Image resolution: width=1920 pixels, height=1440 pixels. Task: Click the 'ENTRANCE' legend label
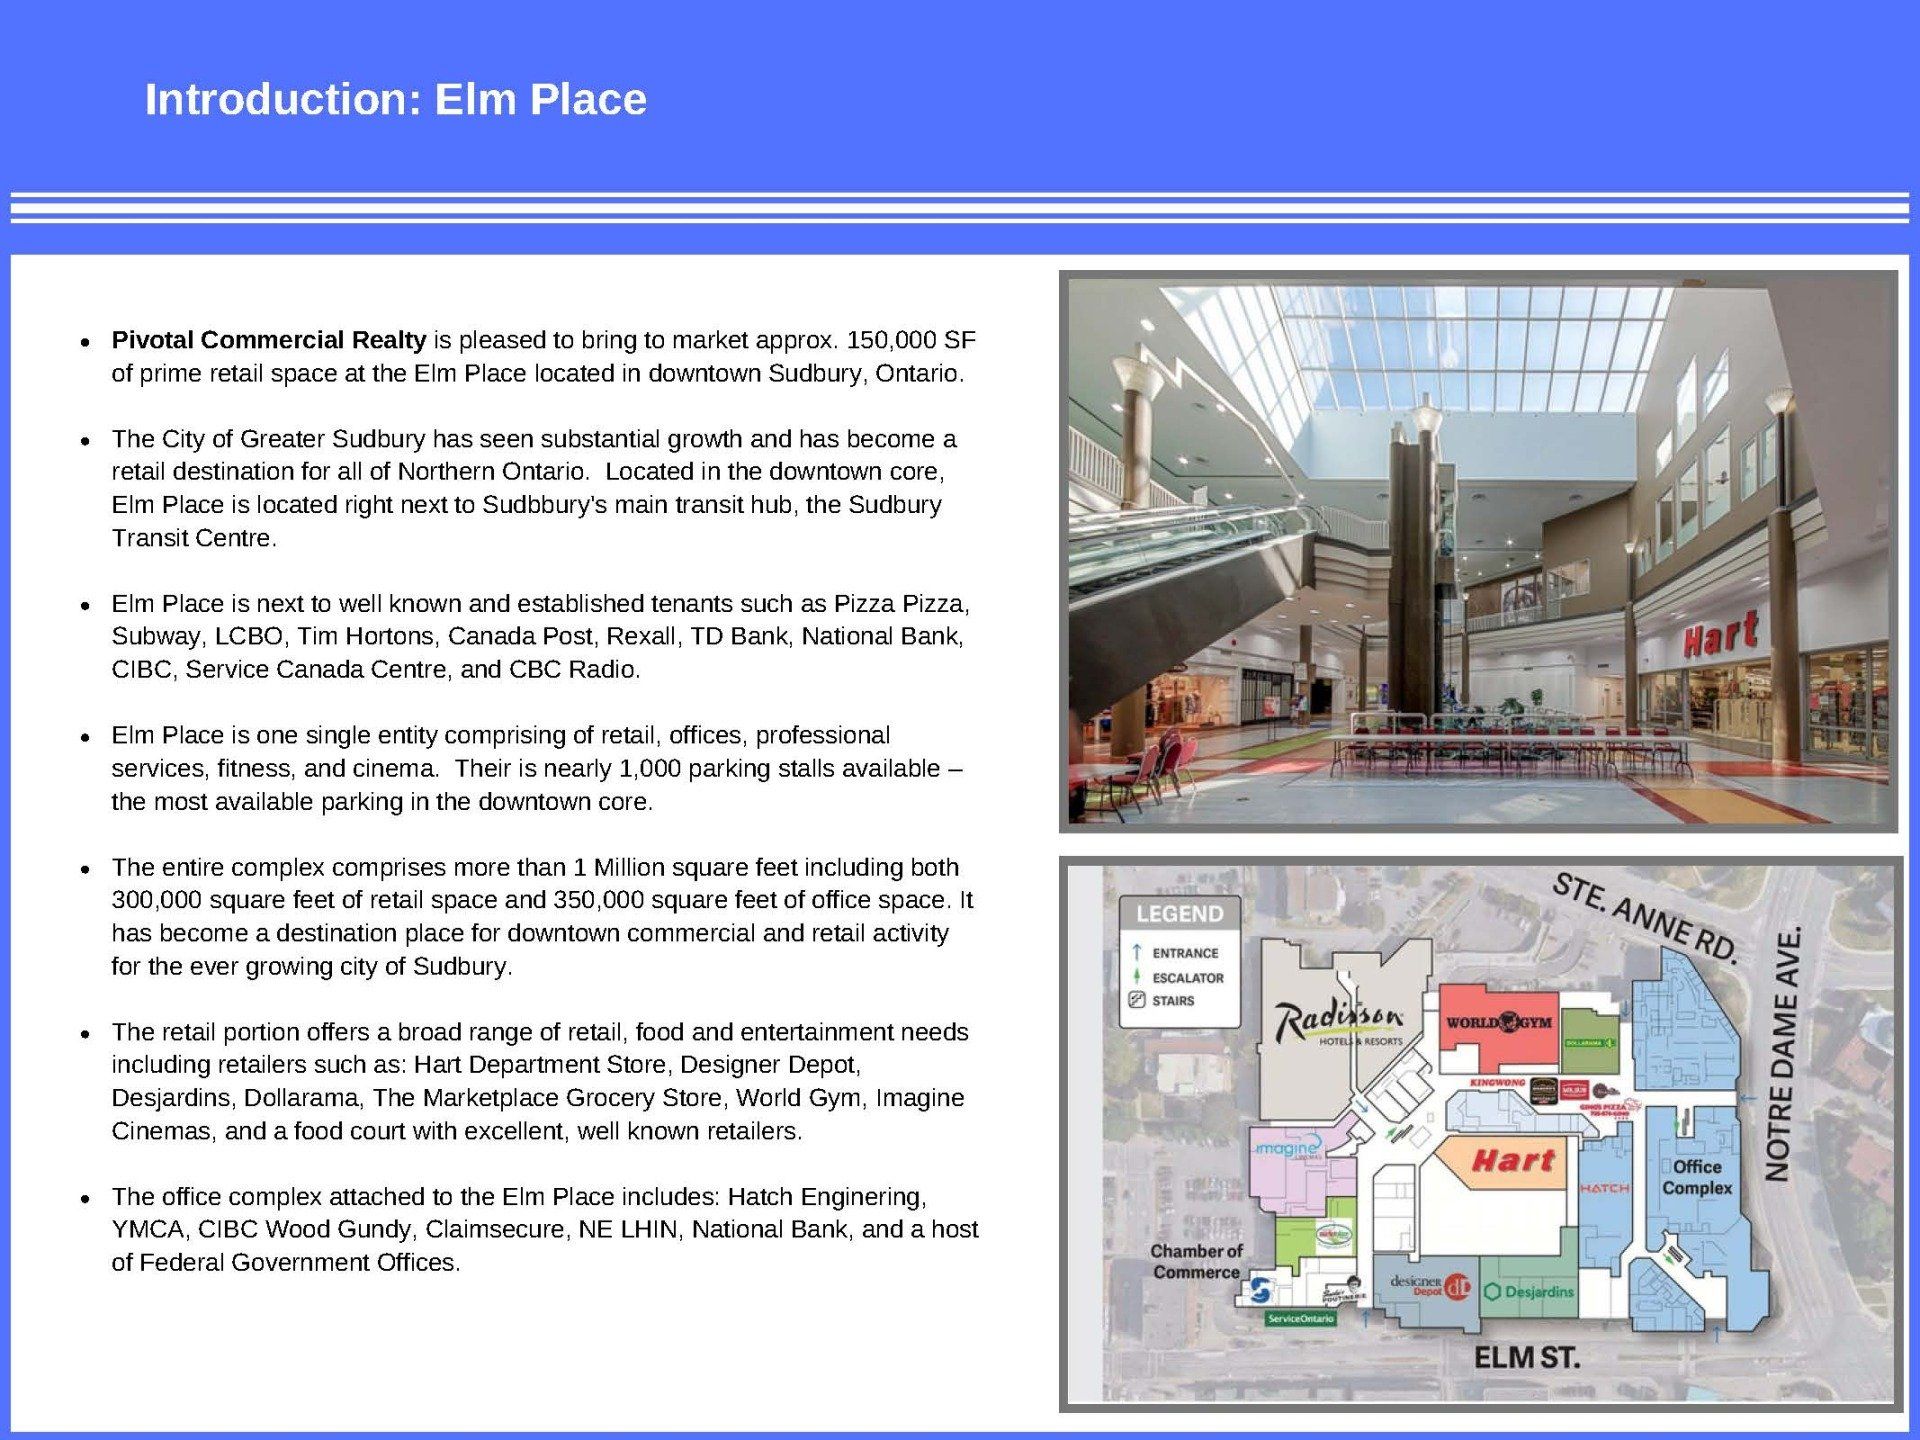click(x=1185, y=953)
